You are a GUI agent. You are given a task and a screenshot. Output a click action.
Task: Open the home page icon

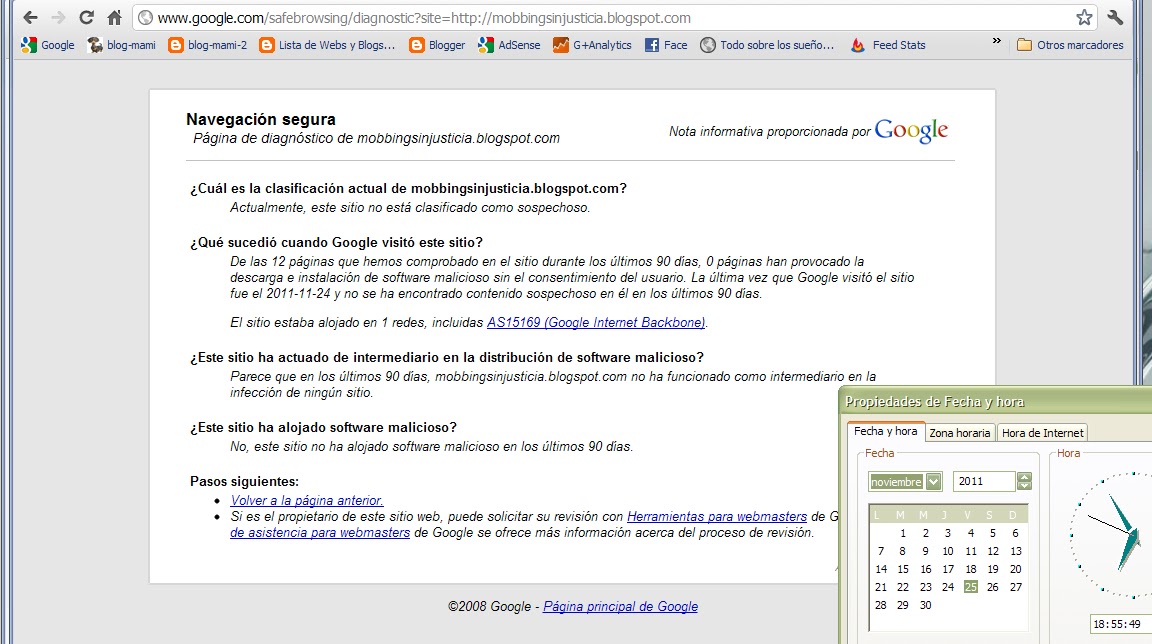click(x=114, y=18)
